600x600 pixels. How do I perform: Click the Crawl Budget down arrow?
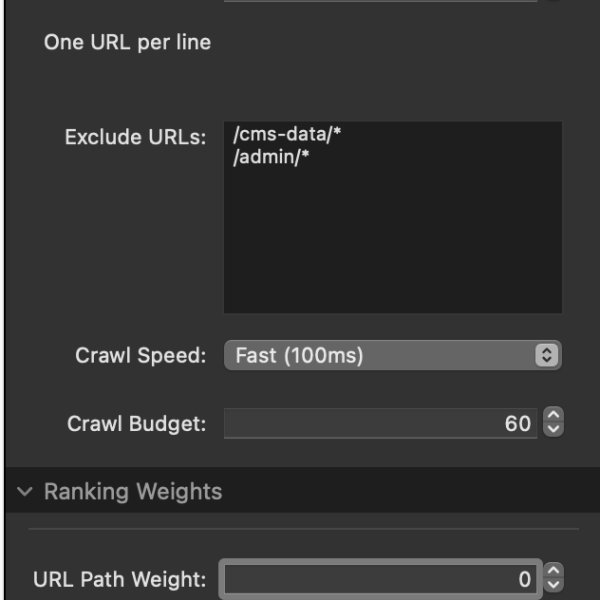click(553, 430)
